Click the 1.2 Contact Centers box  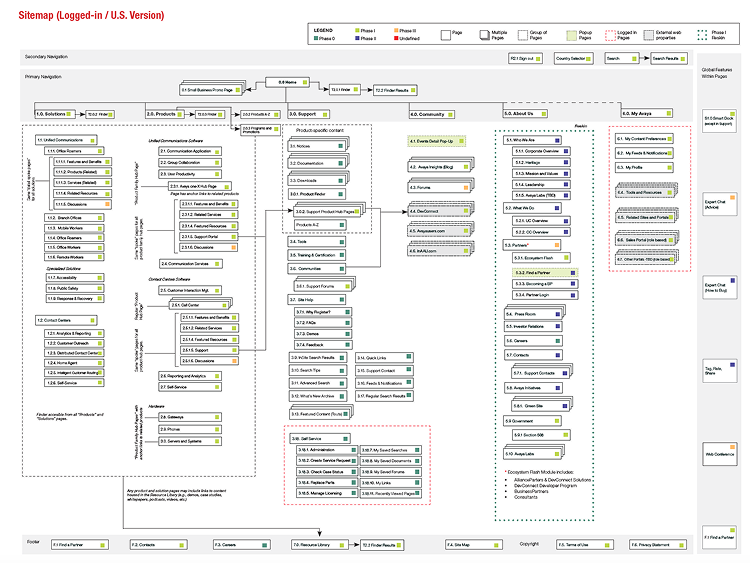click(66, 320)
